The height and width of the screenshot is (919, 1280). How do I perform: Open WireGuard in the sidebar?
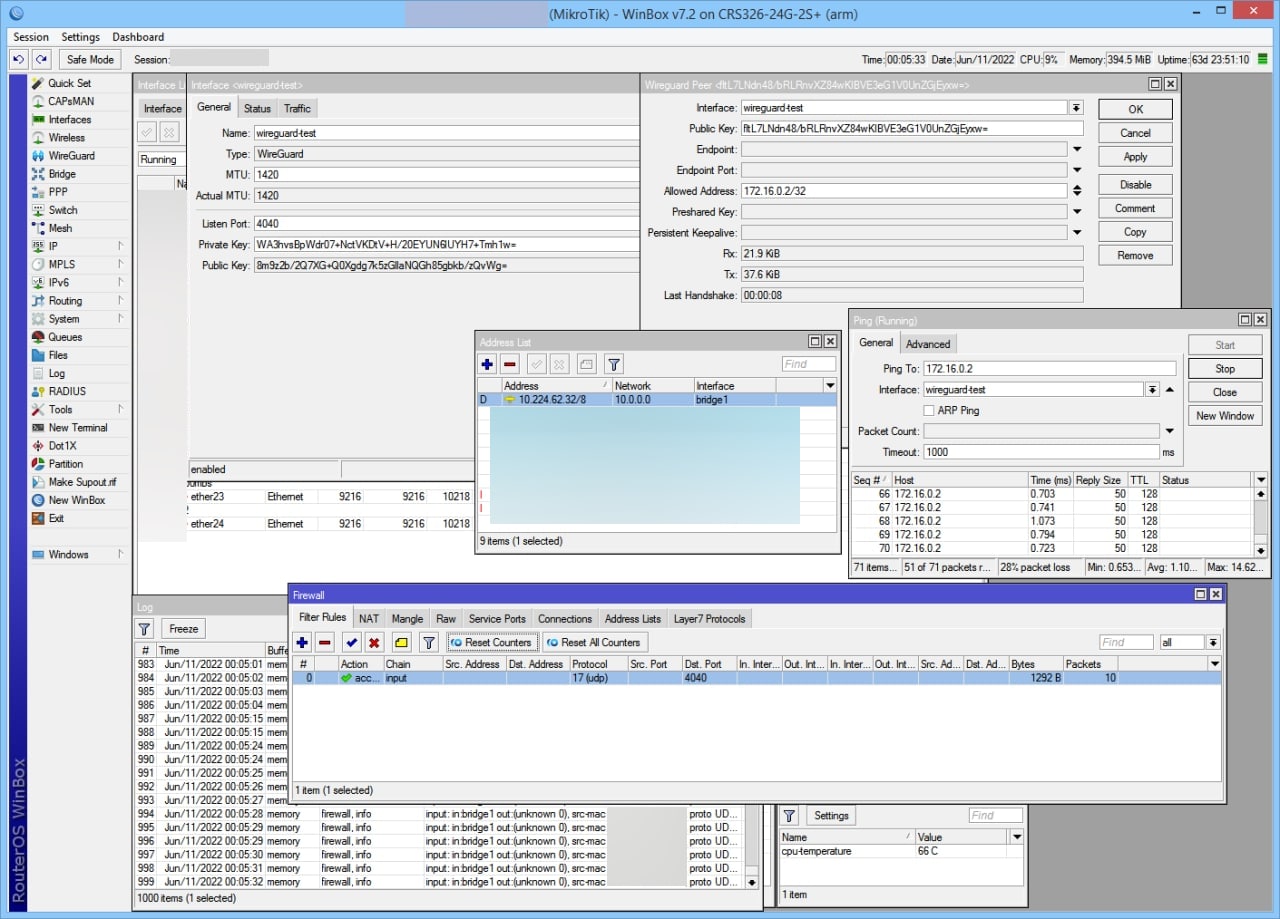point(71,156)
